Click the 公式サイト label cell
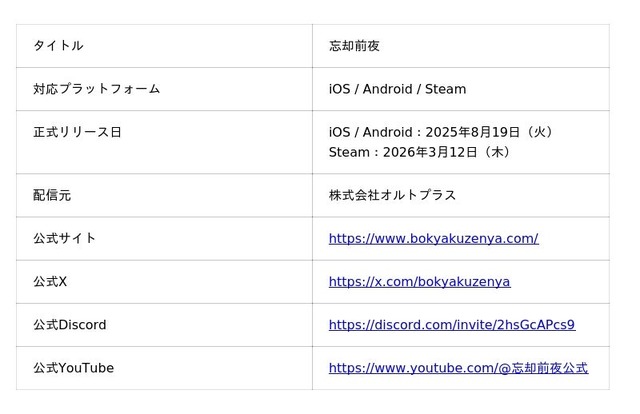Screen dimensions: 640x414 click(x=64, y=239)
